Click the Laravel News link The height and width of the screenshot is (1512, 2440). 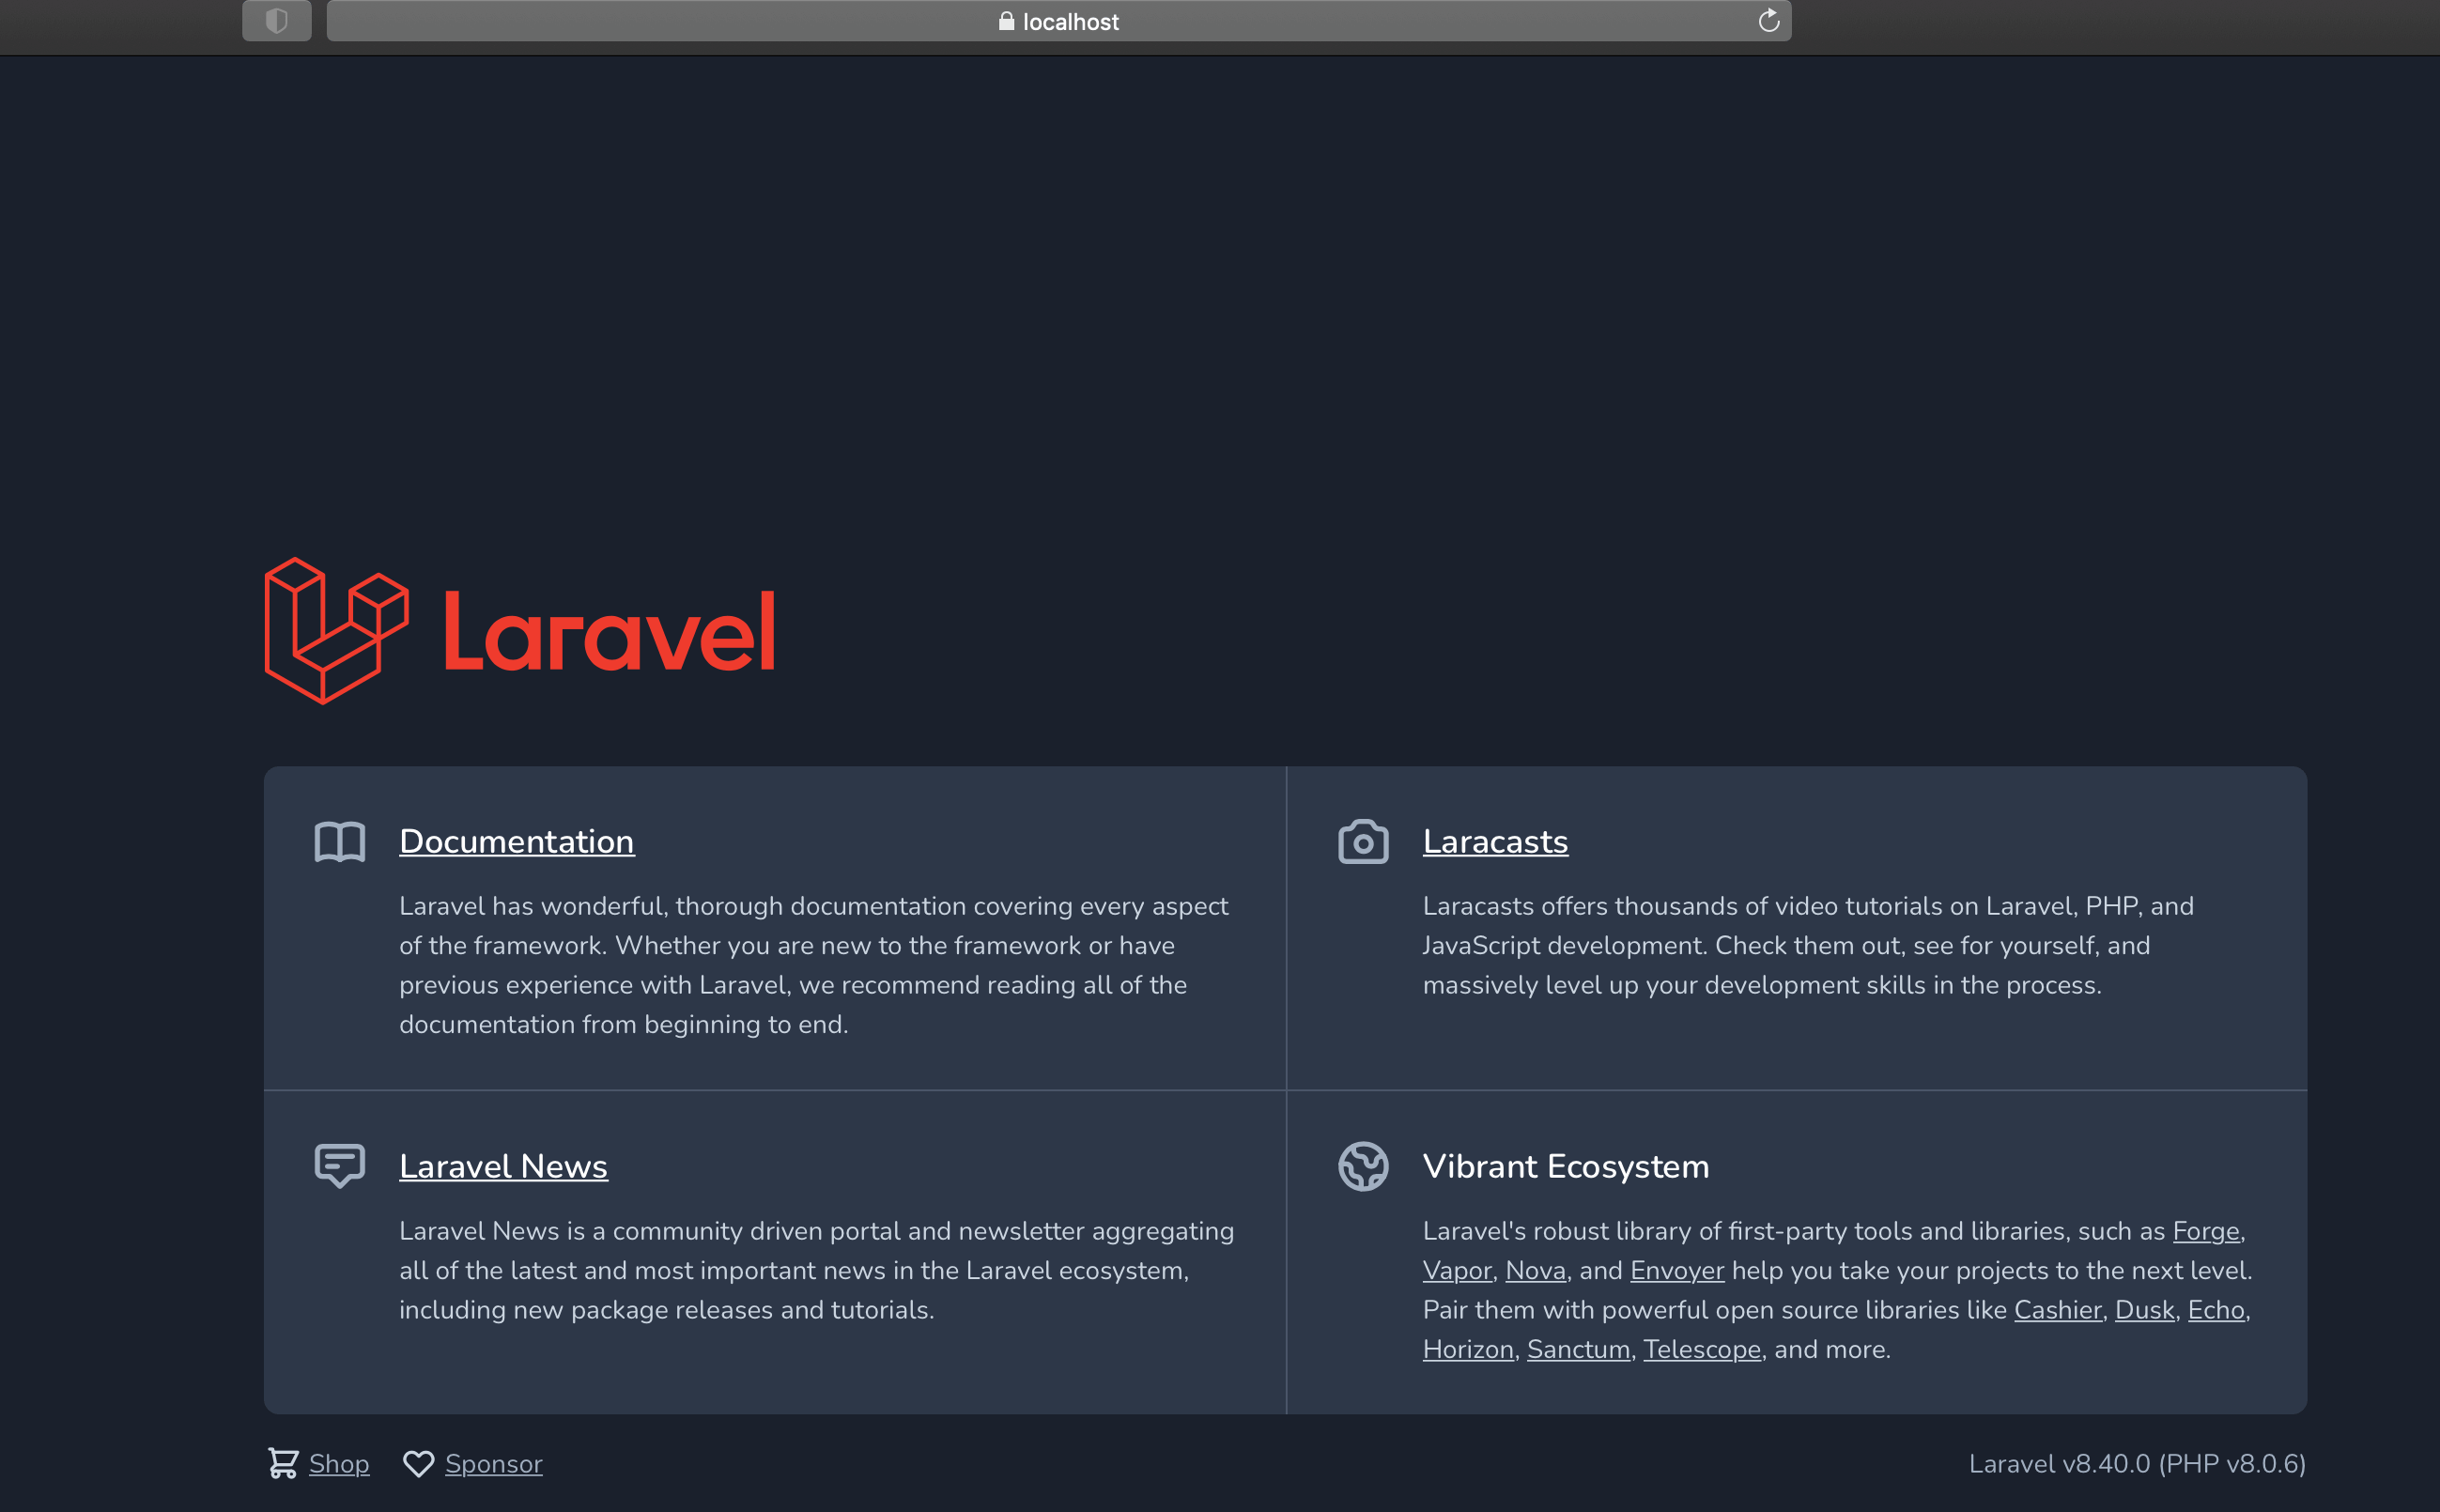503,1165
